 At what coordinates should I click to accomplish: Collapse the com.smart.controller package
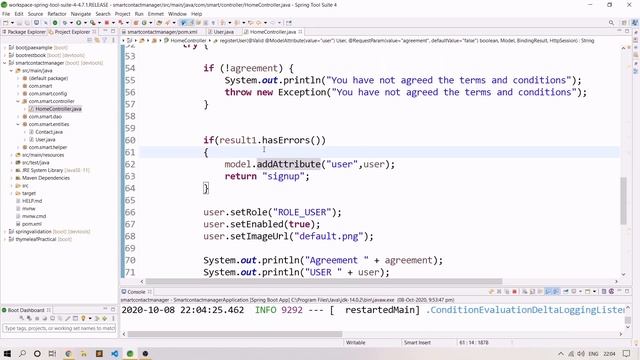(18, 101)
